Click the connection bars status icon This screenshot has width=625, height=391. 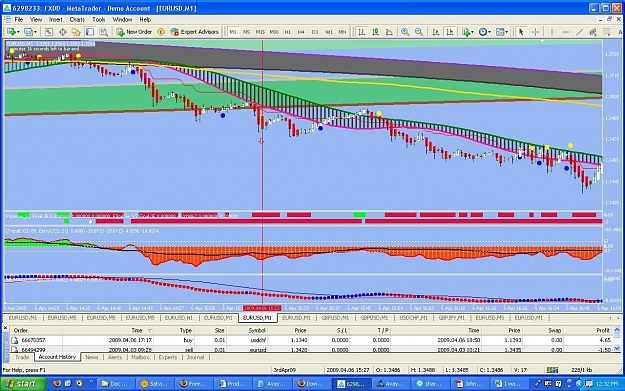pos(552,370)
